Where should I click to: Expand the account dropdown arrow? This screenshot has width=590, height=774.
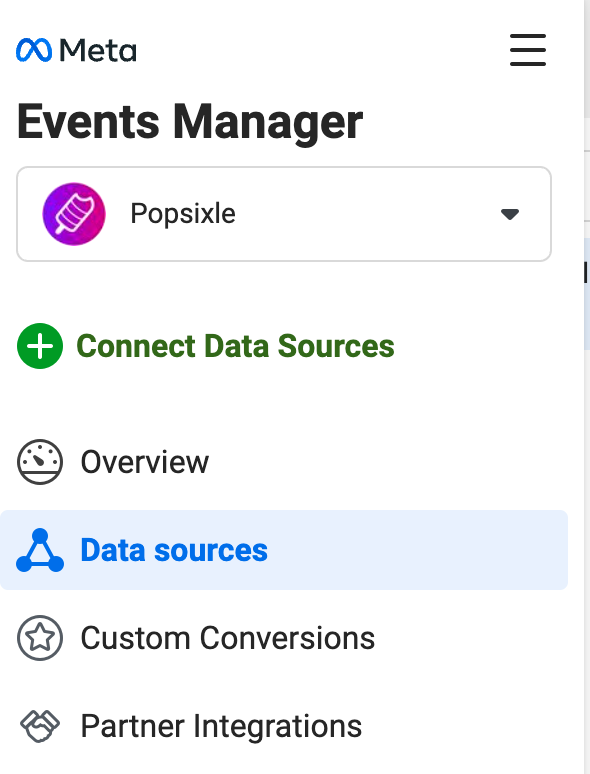coord(510,214)
